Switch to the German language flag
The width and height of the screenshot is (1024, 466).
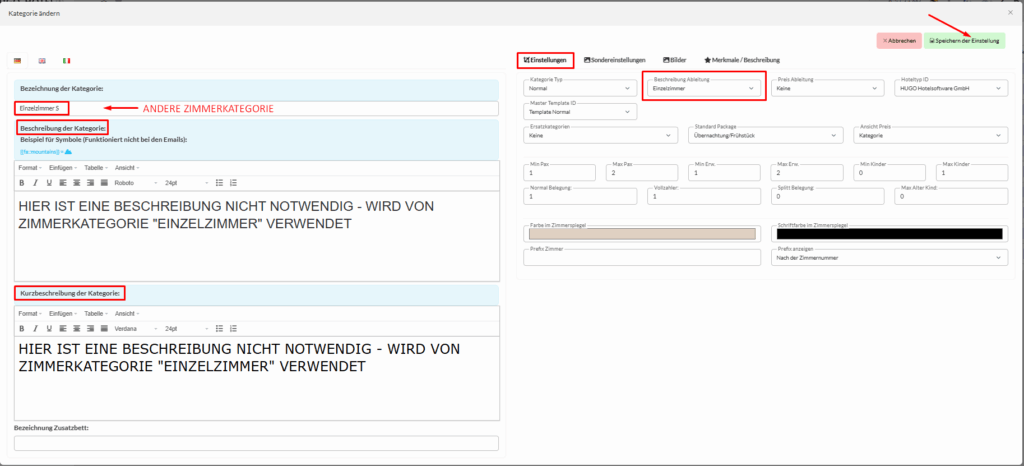click(x=18, y=61)
